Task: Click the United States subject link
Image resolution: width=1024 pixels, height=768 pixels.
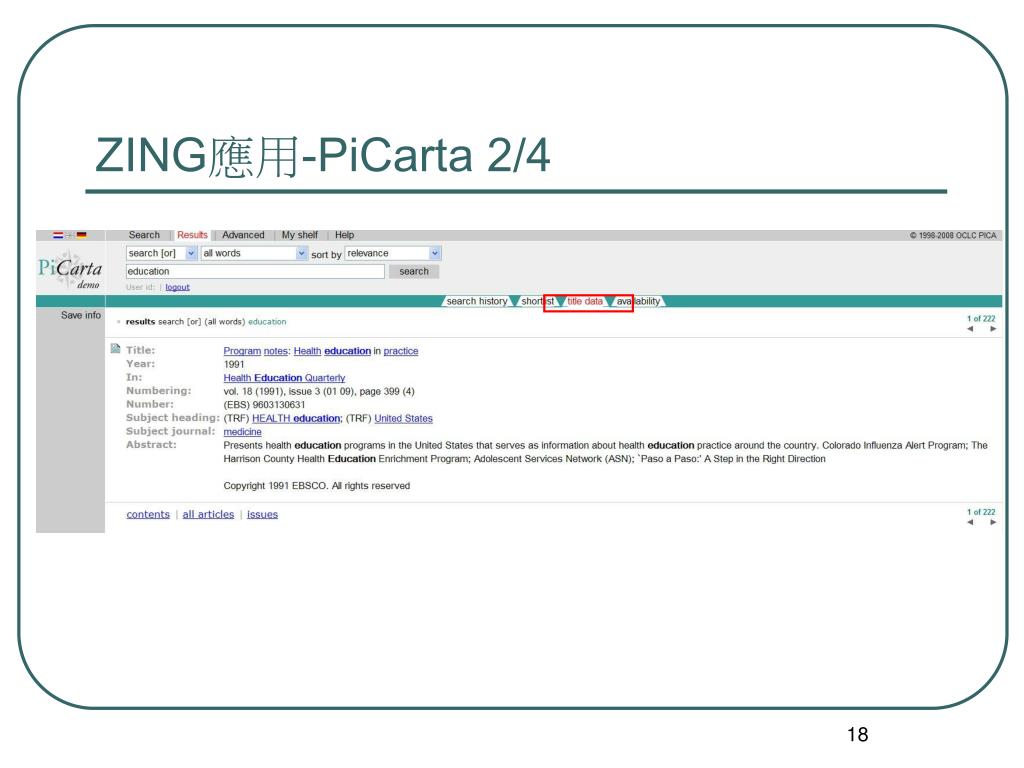Action: [x=403, y=418]
